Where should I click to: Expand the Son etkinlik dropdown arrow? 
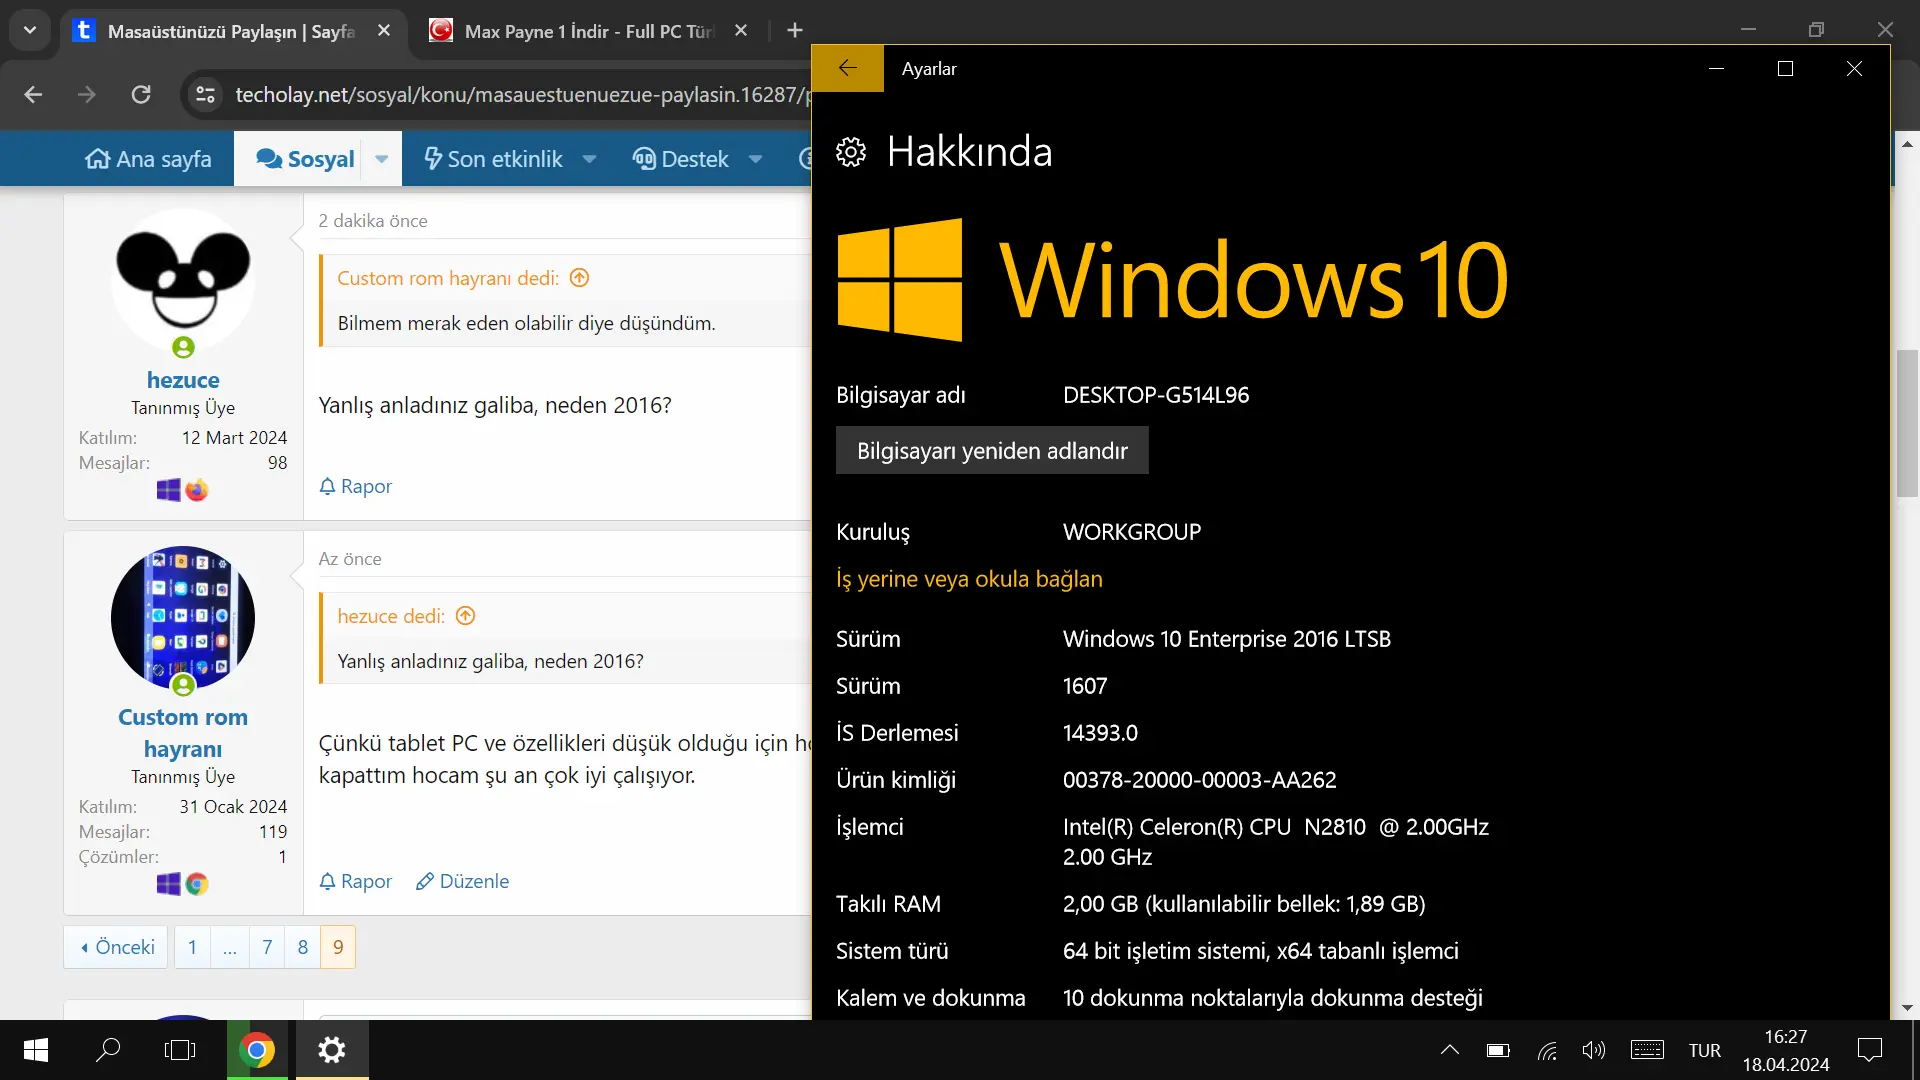click(x=590, y=159)
